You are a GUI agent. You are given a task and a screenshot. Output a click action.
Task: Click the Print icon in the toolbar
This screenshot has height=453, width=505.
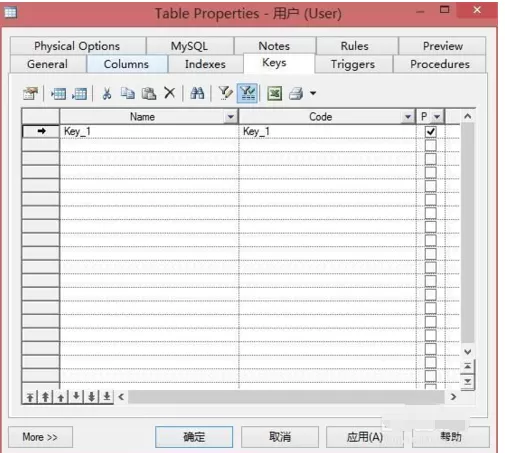[x=296, y=93]
